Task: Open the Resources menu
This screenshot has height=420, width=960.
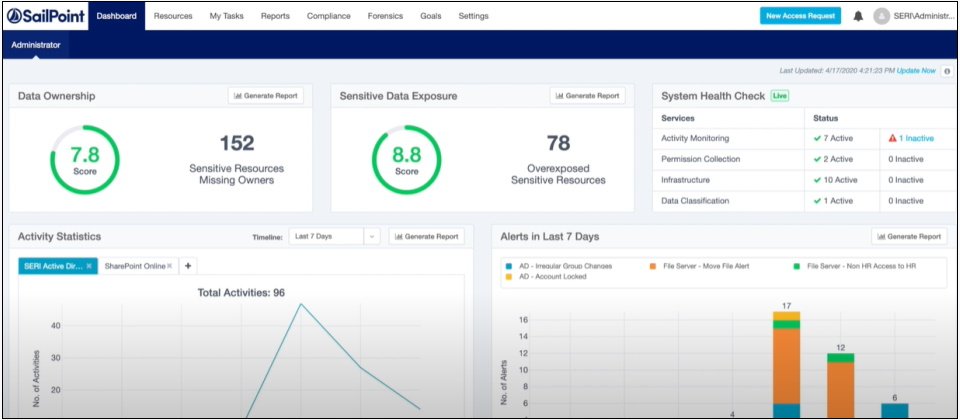Action: tap(173, 17)
